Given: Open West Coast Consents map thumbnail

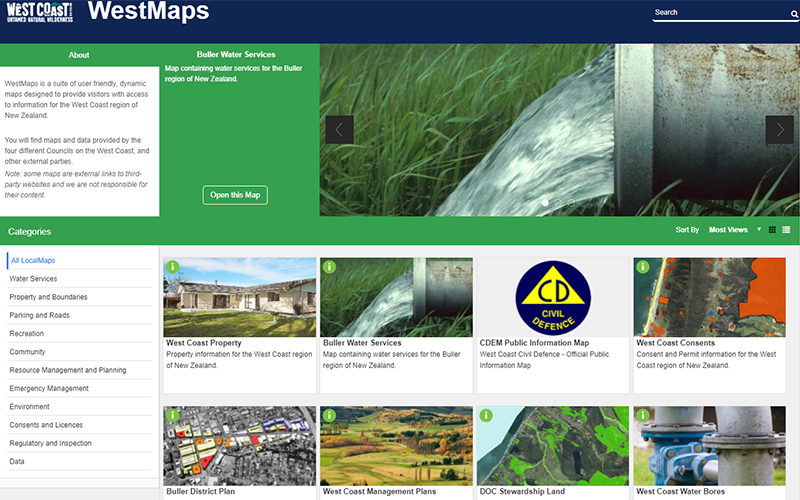Looking at the screenshot, I should [x=710, y=297].
